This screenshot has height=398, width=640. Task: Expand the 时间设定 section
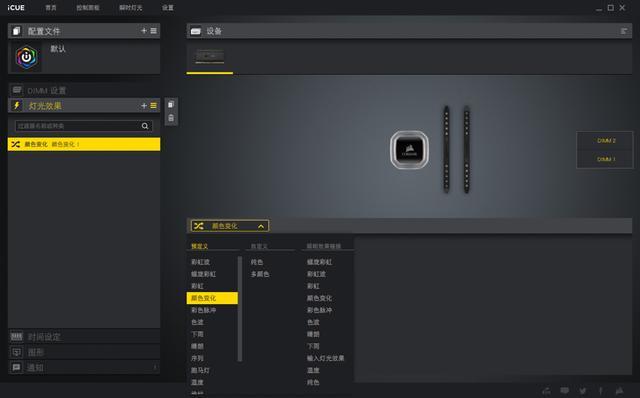pos(84,336)
